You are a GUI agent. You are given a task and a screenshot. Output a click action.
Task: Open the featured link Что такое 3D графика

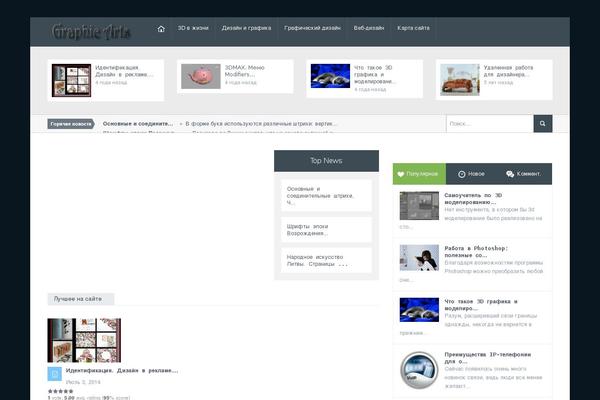tap(375, 74)
